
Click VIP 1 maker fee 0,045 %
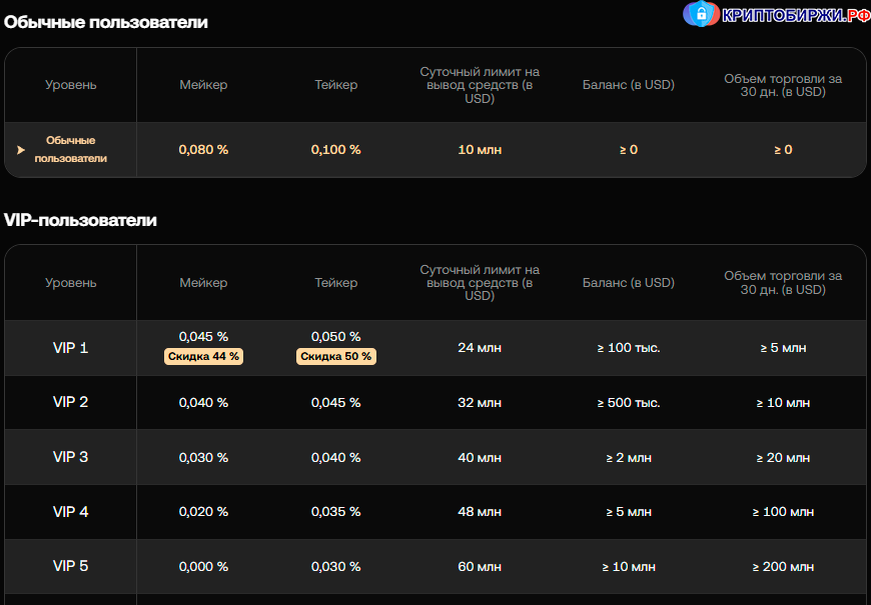pos(203,337)
